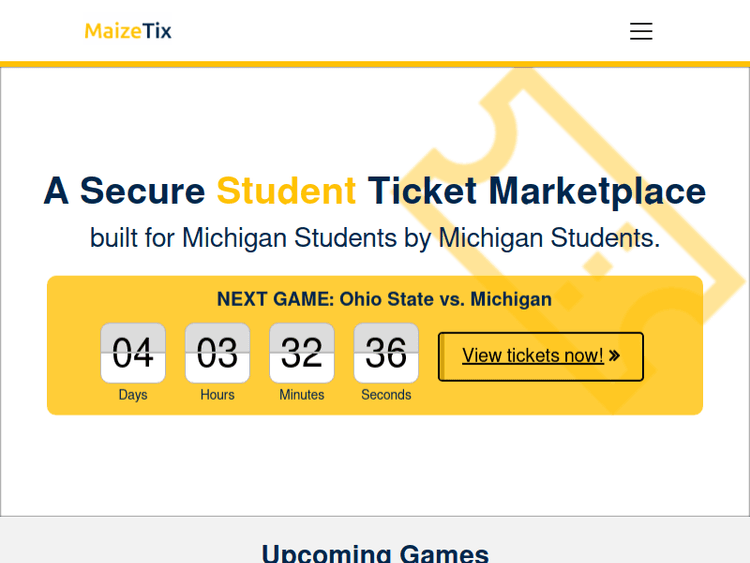
Task: Click the word 'Secure' in the headline
Action: [142, 191]
